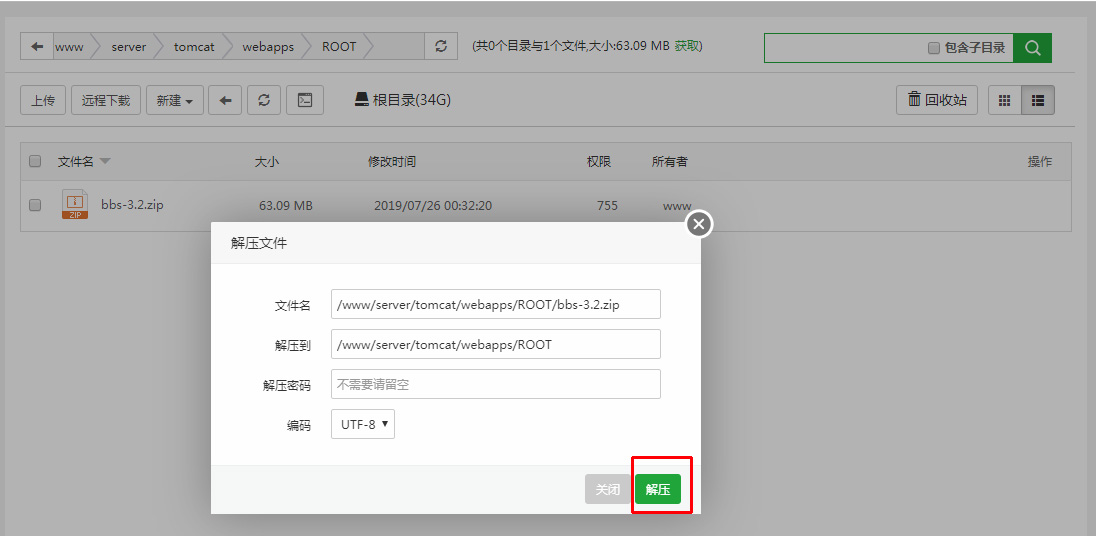Open the terminal icon in toolbar
1096x536 pixels.
pyautogui.click(x=305, y=100)
